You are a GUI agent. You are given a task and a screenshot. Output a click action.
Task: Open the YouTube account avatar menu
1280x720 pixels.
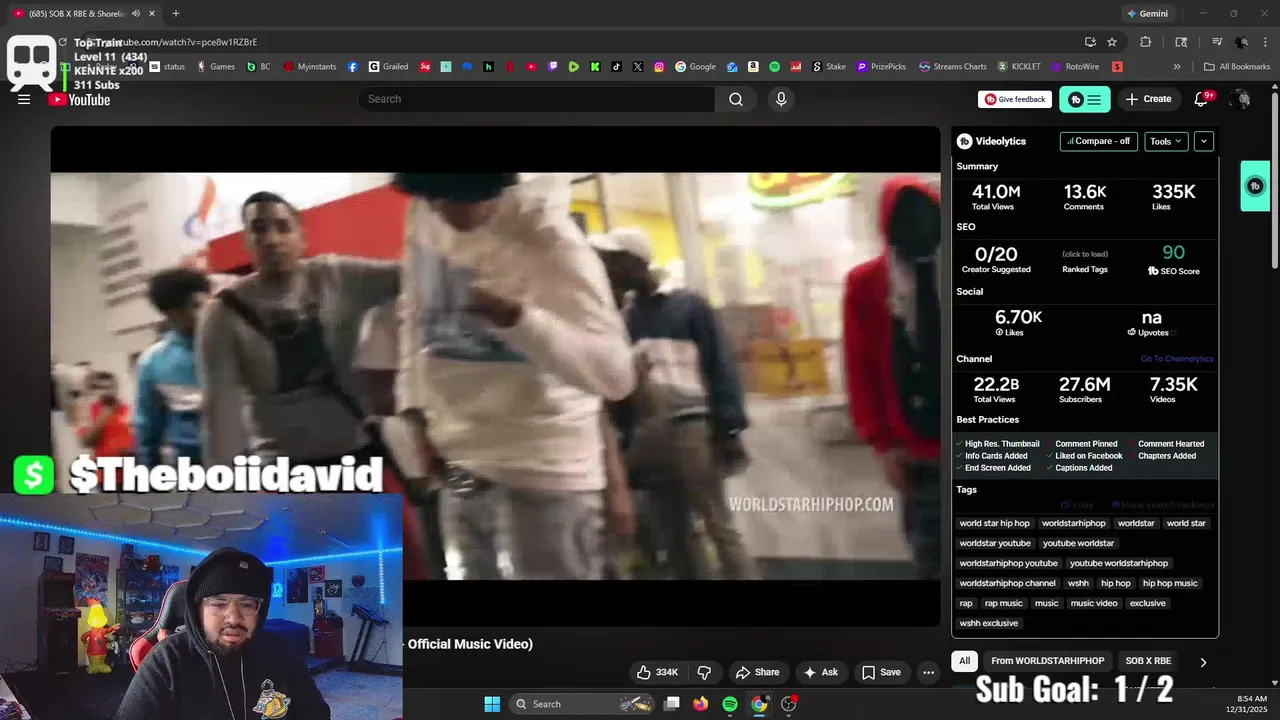click(1241, 99)
